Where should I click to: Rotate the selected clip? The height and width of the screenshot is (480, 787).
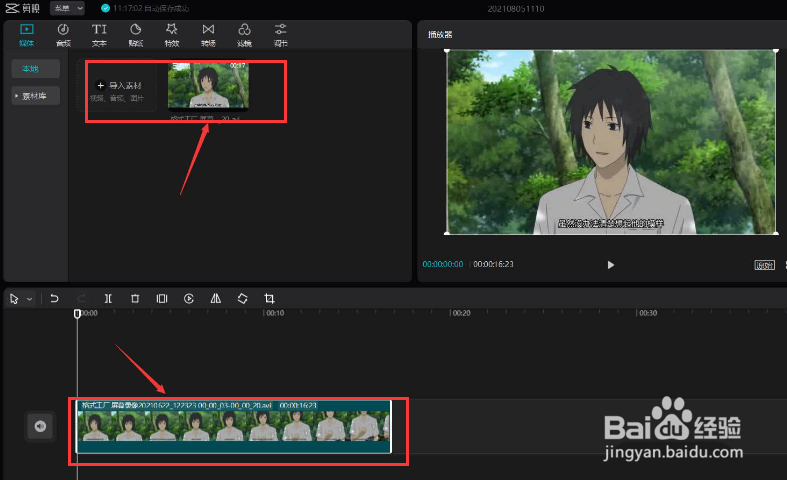[x=242, y=299]
